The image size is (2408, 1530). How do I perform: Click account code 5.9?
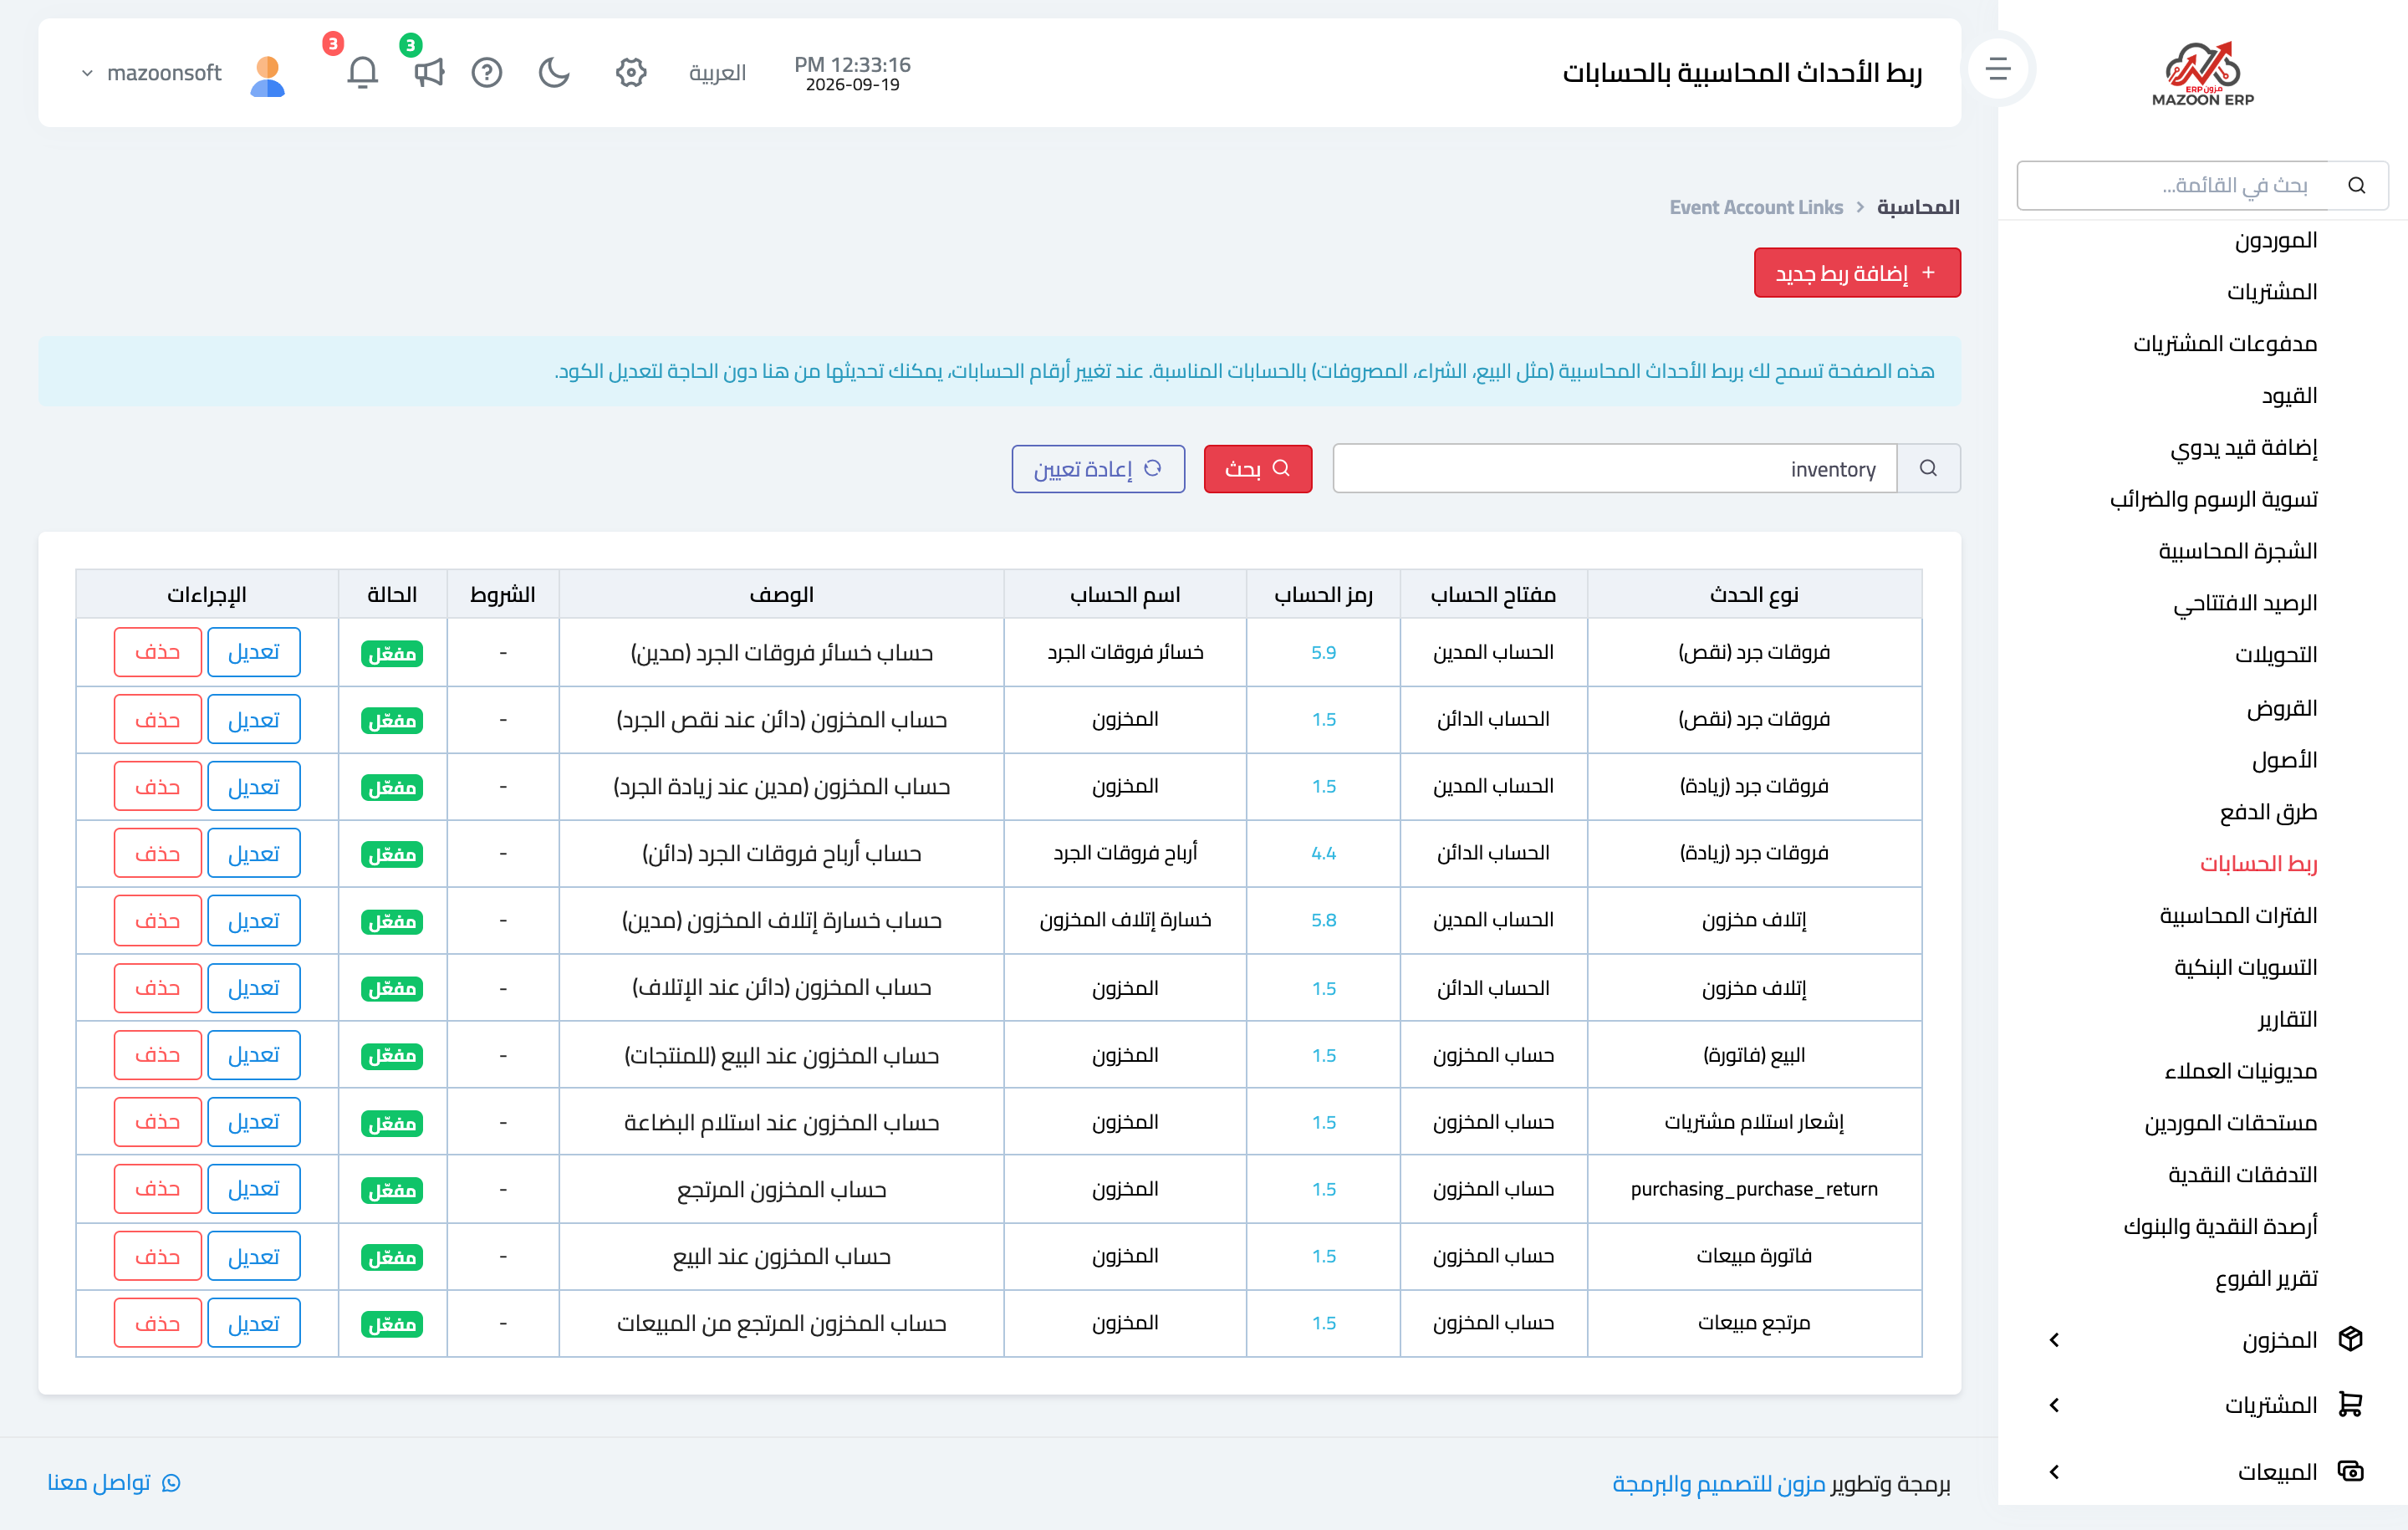pos(1323,653)
